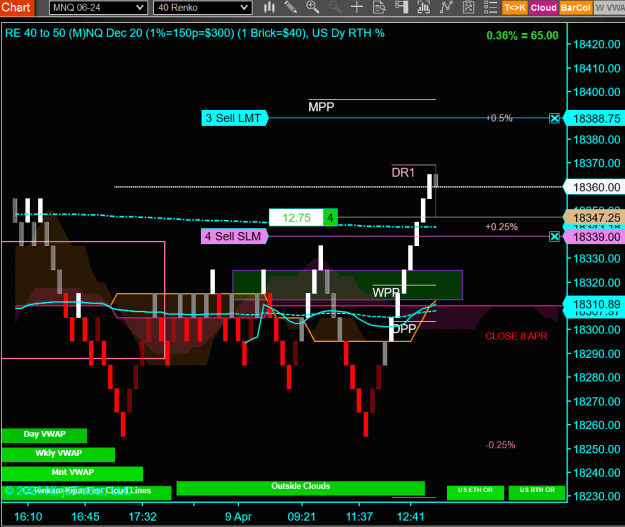Open the 40 Renko bar type dropdown
625x527 pixels.
tap(202, 8)
